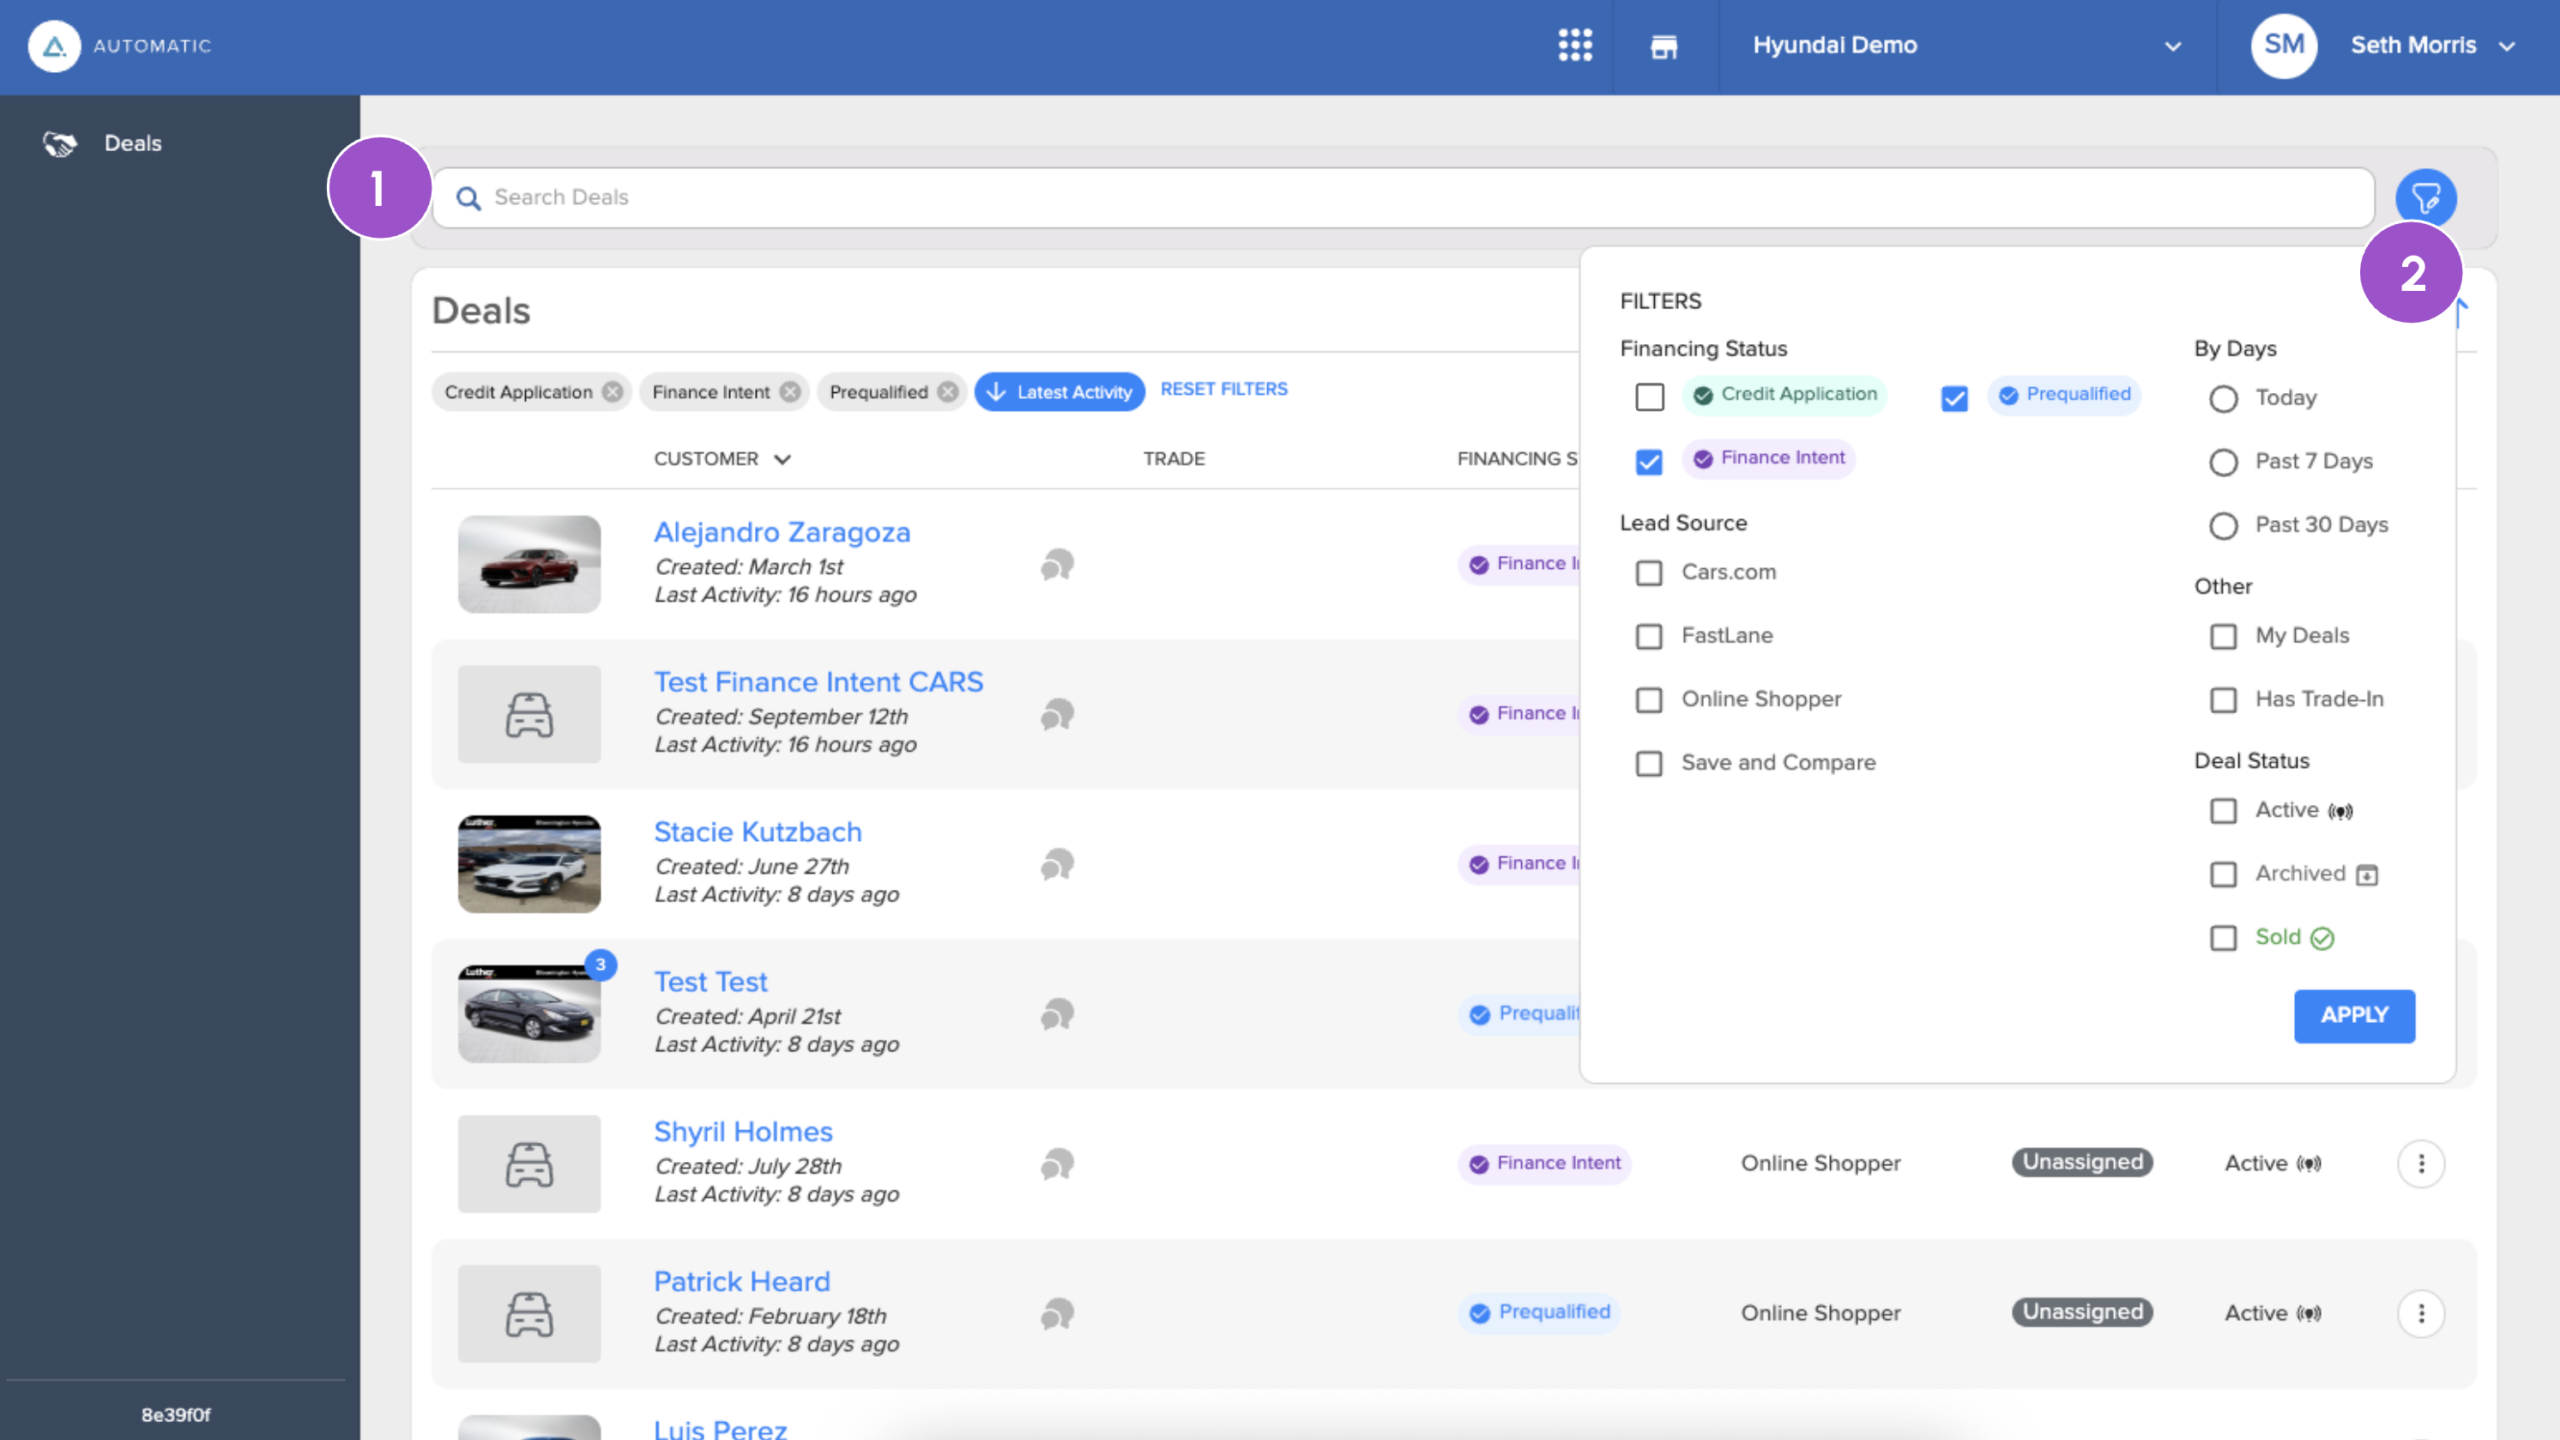The image size is (2560, 1440).
Task: Check the My Deals checkbox
Action: coord(2223,636)
